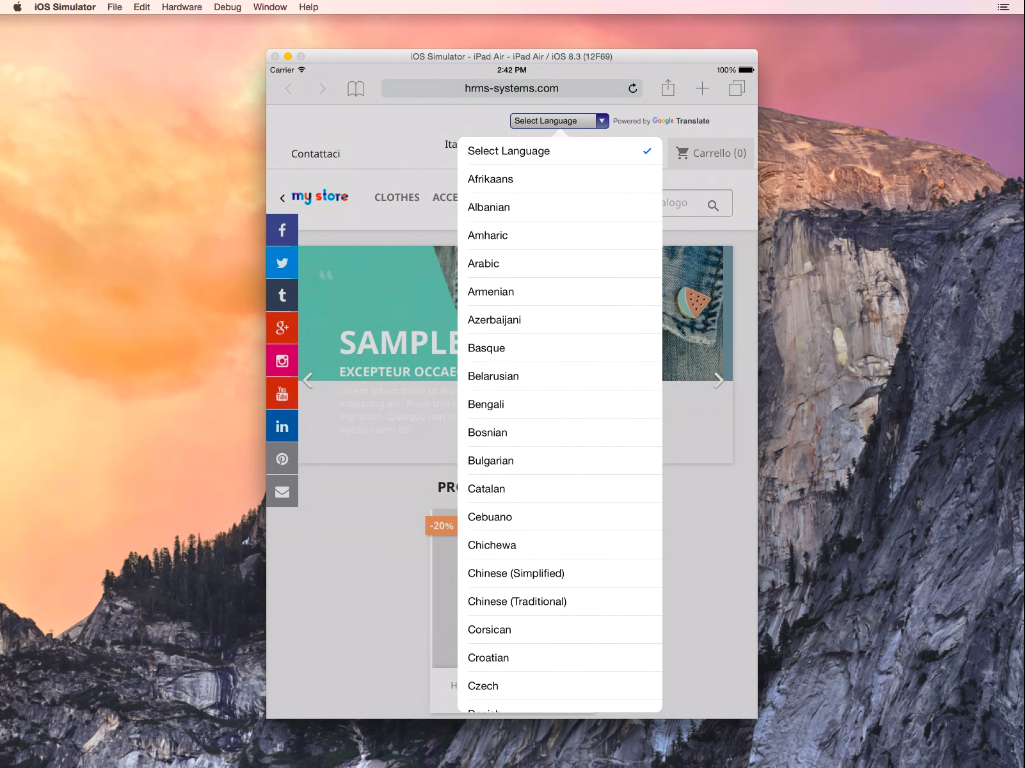Select Amharic from language list

tap(560, 235)
